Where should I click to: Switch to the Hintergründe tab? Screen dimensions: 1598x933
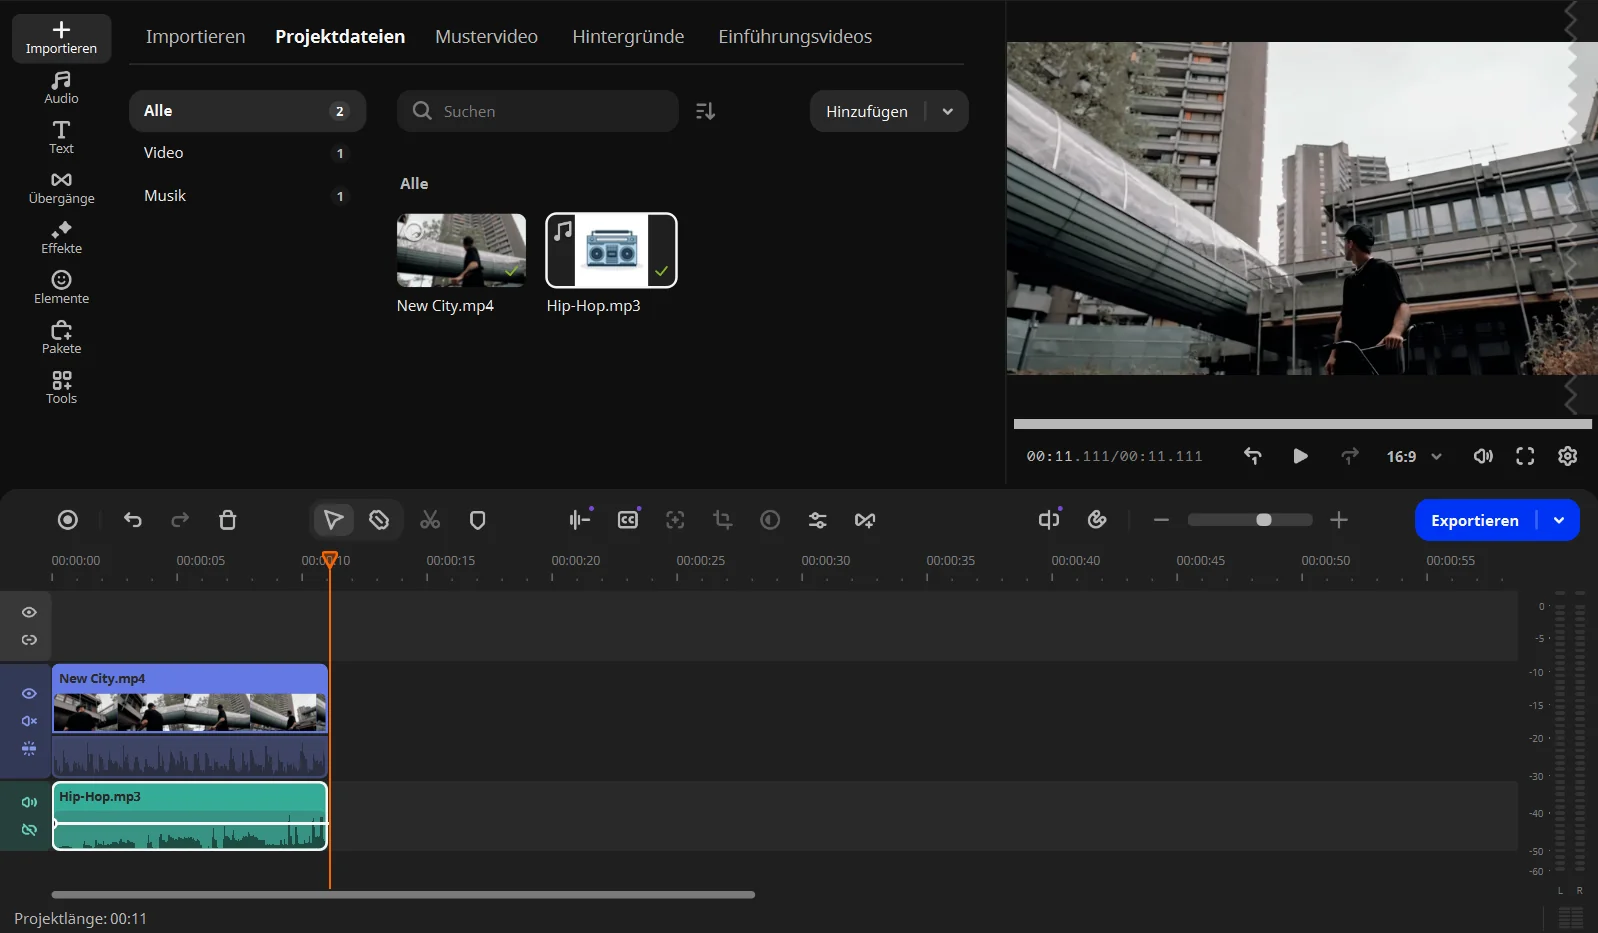tap(628, 37)
